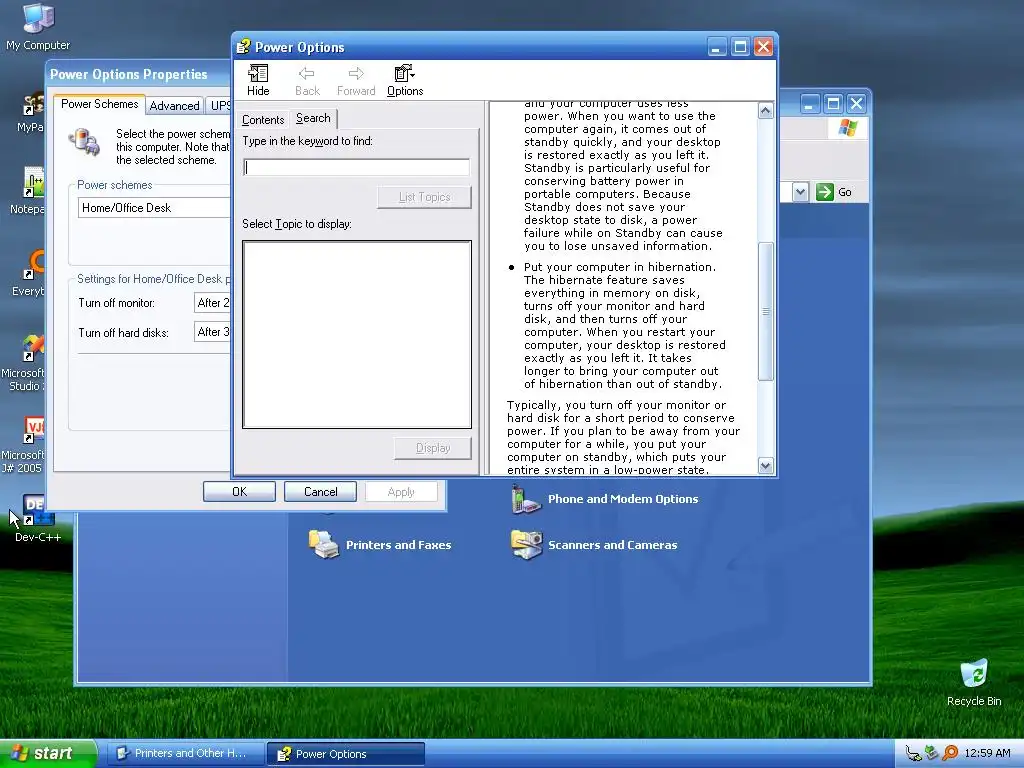This screenshot has height=768, width=1024.
Task: Open My Computer desktop icon
Action: point(38,18)
